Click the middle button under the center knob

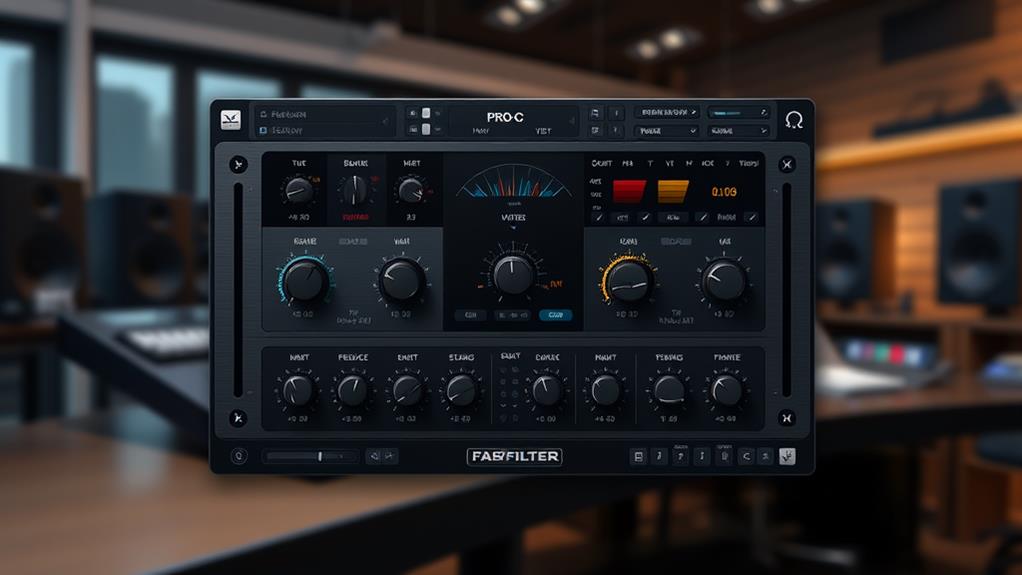coord(512,315)
